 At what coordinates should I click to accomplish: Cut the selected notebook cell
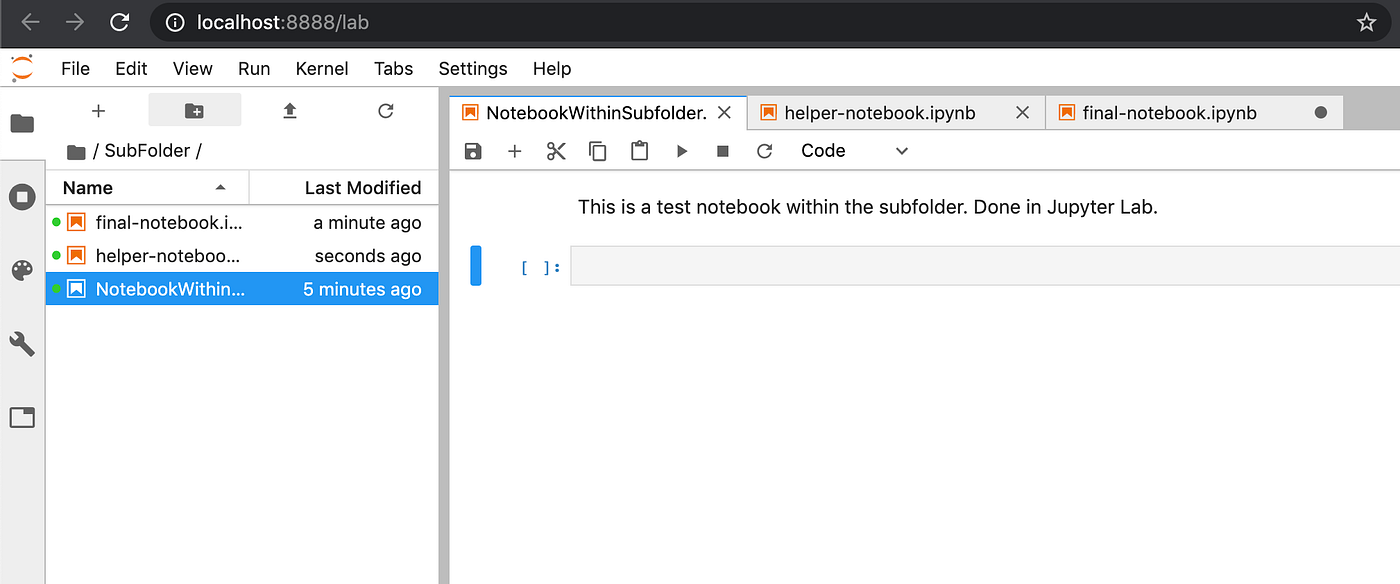click(x=556, y=150)
